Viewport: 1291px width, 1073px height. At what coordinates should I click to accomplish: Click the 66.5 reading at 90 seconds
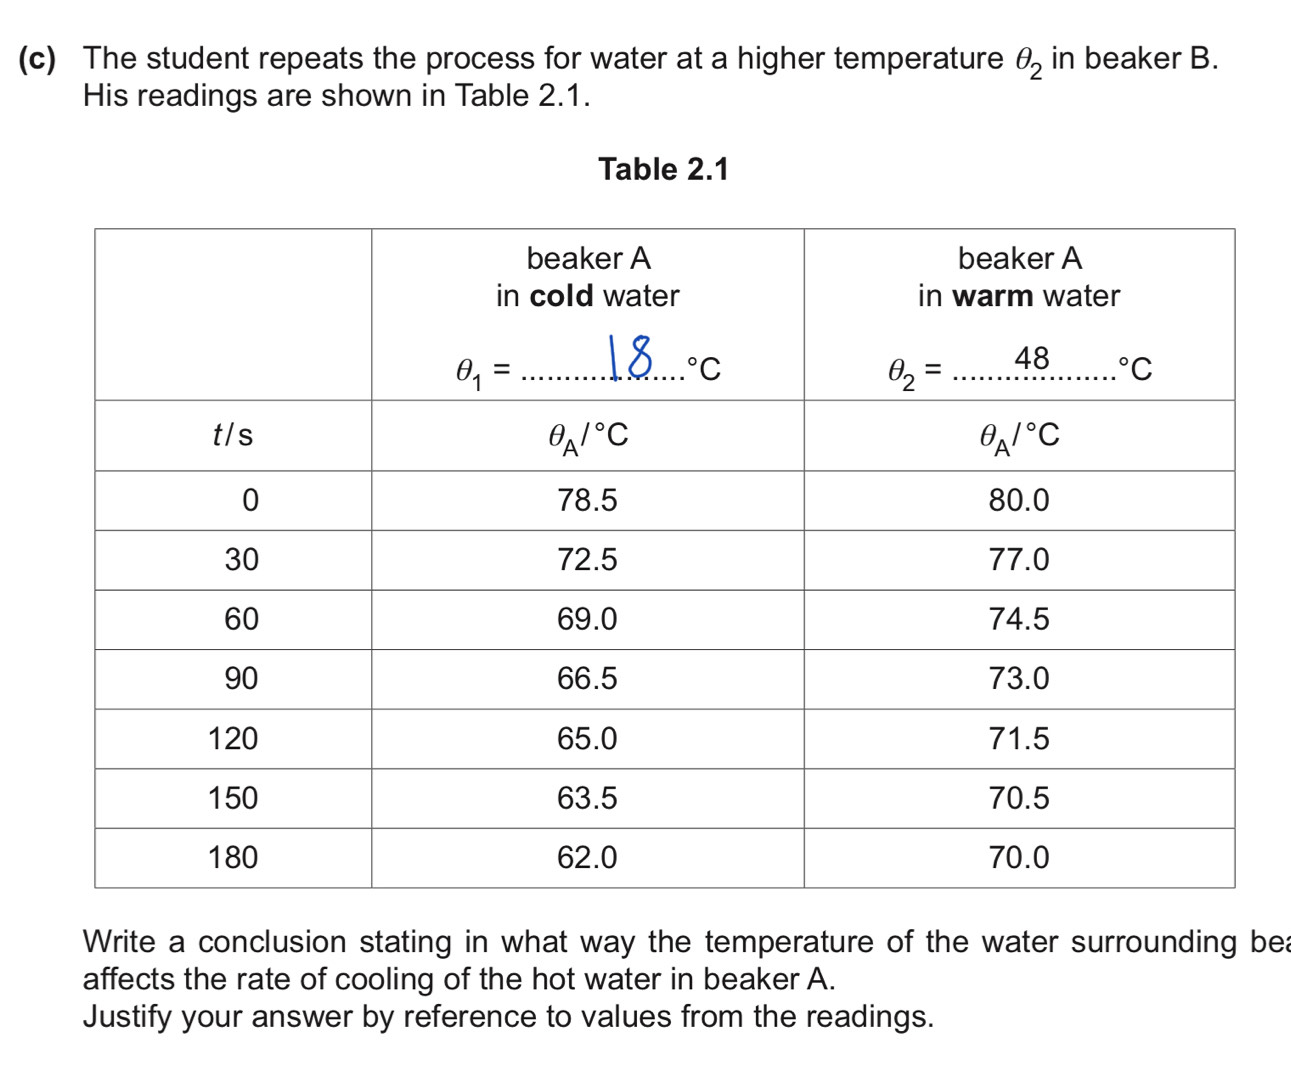click(x=587, y=679)
